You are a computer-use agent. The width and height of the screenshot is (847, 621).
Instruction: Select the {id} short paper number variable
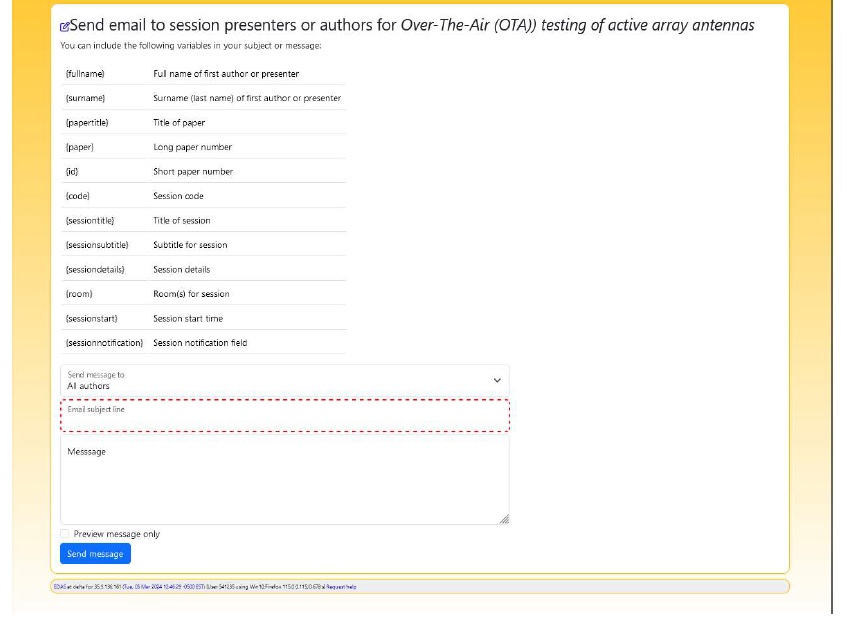tap(72, 172)
